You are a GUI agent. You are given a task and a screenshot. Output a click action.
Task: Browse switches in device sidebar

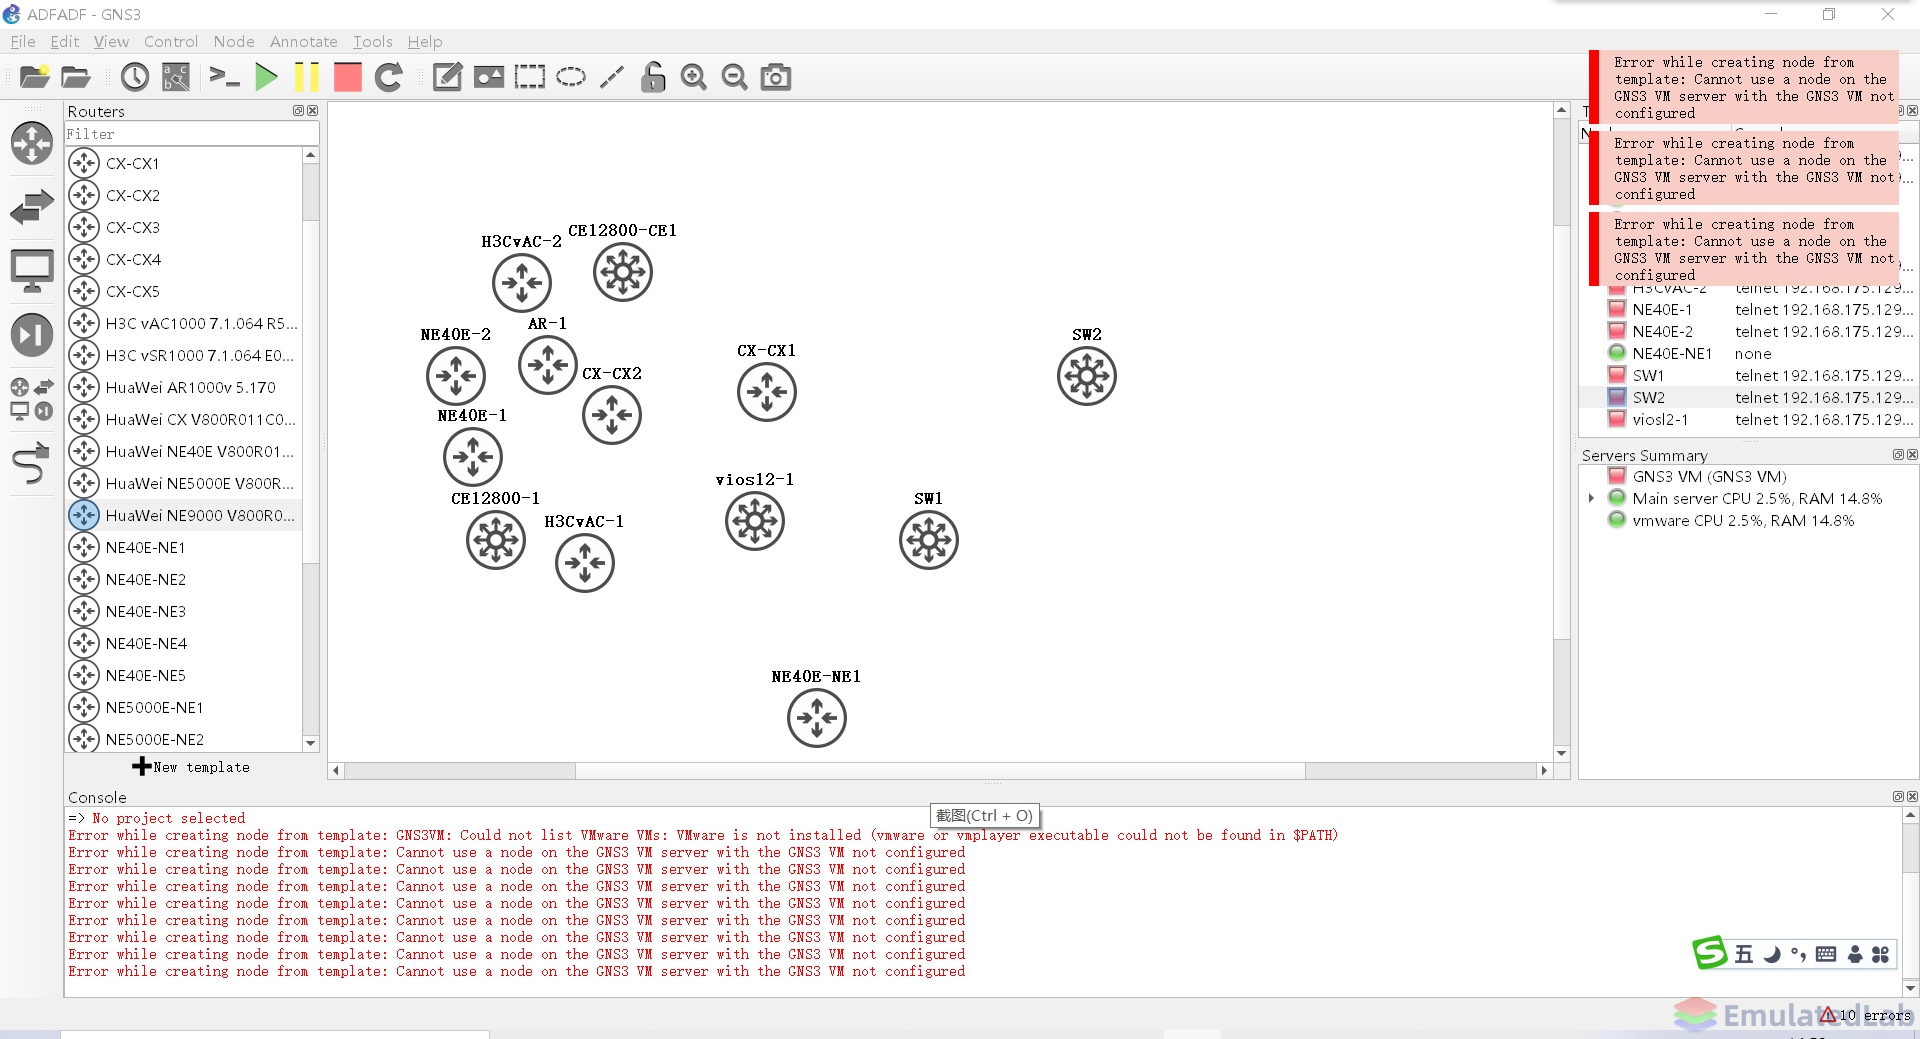coord(32,207)
